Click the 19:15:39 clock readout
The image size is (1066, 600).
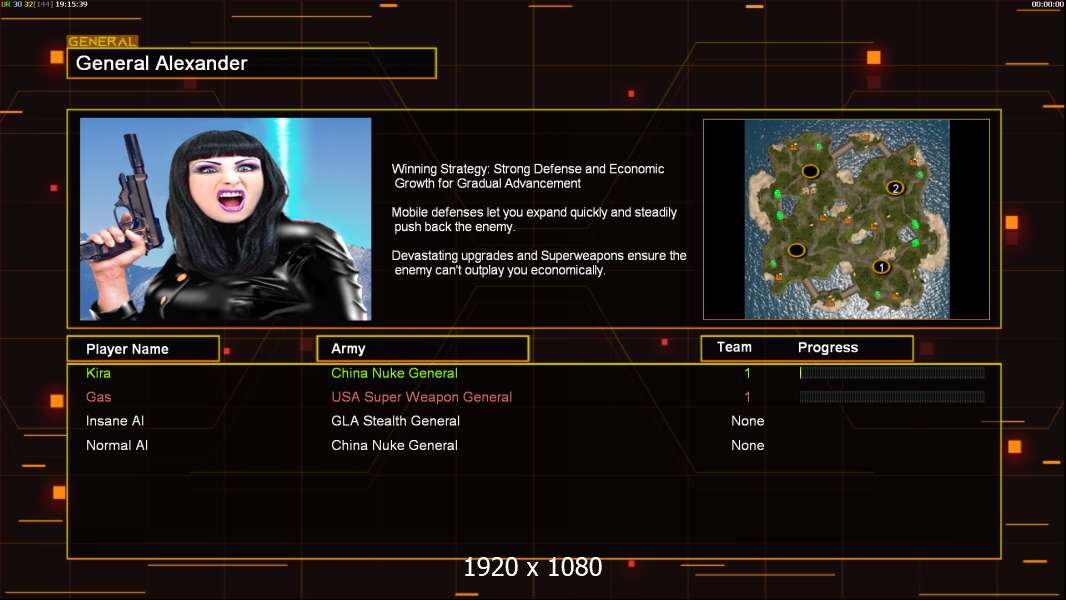pyautogui.click(x=71, y=4)
